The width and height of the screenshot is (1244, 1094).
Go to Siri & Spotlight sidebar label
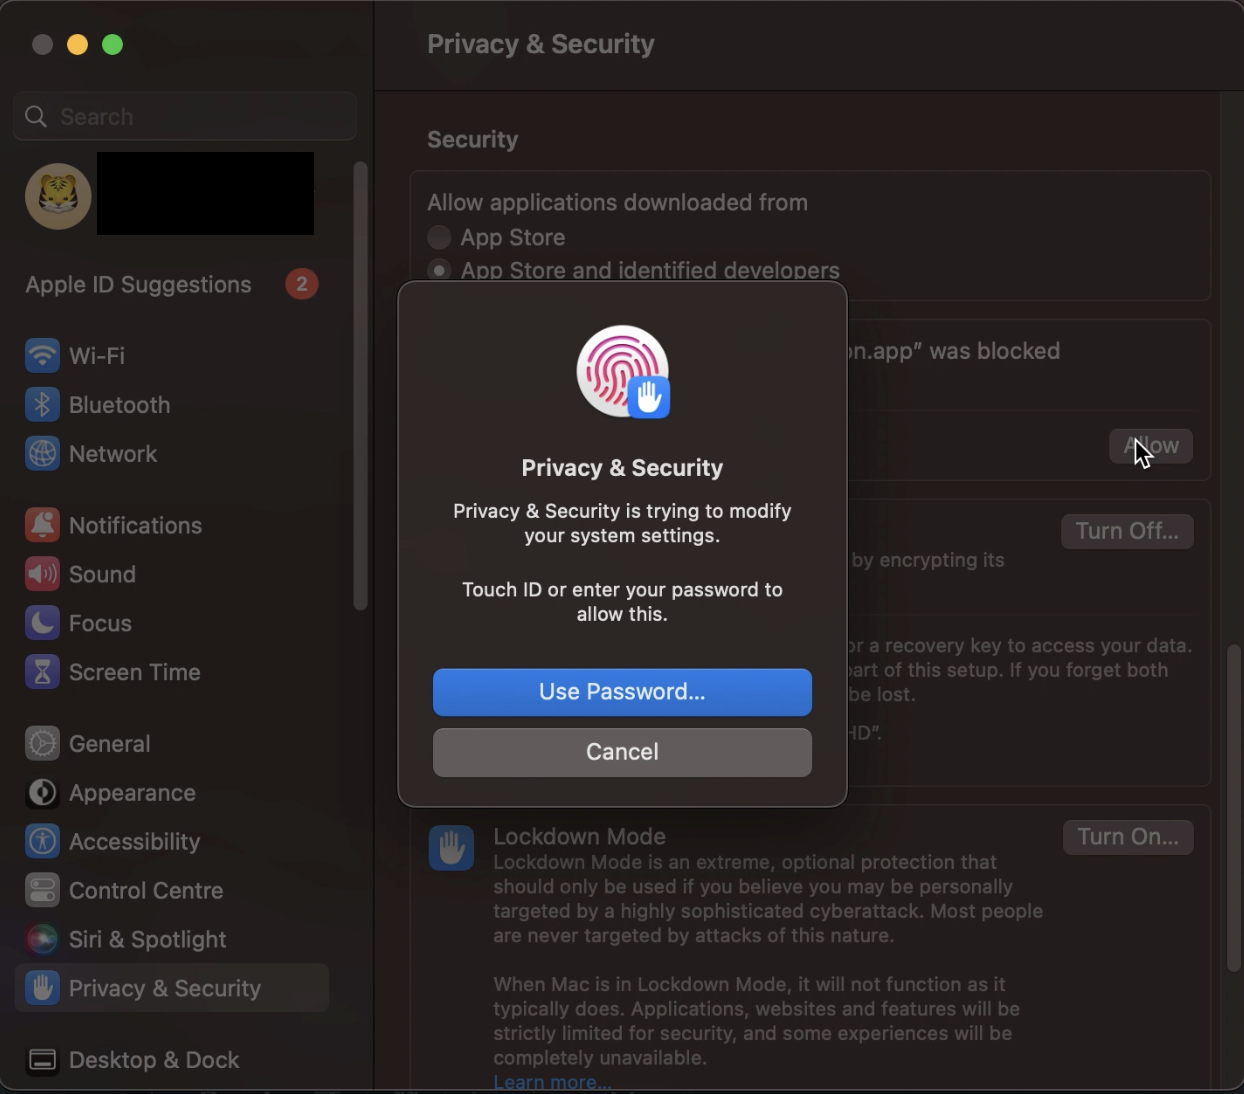(x=147, y=939)
